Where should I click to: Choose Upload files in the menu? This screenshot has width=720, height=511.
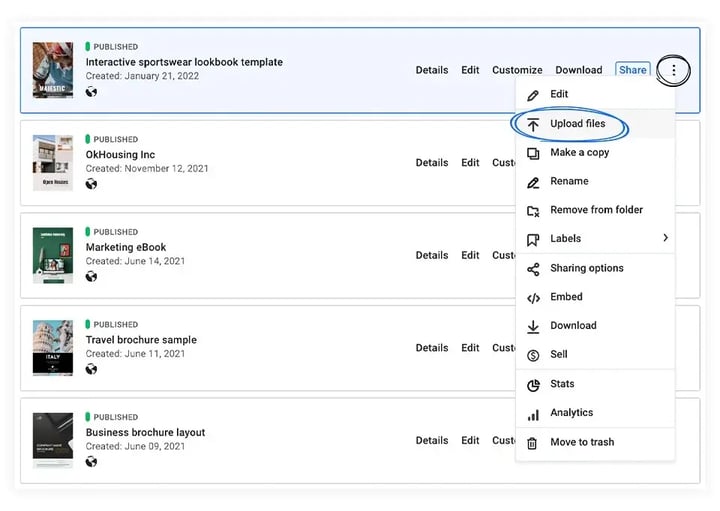click(595, 124)
